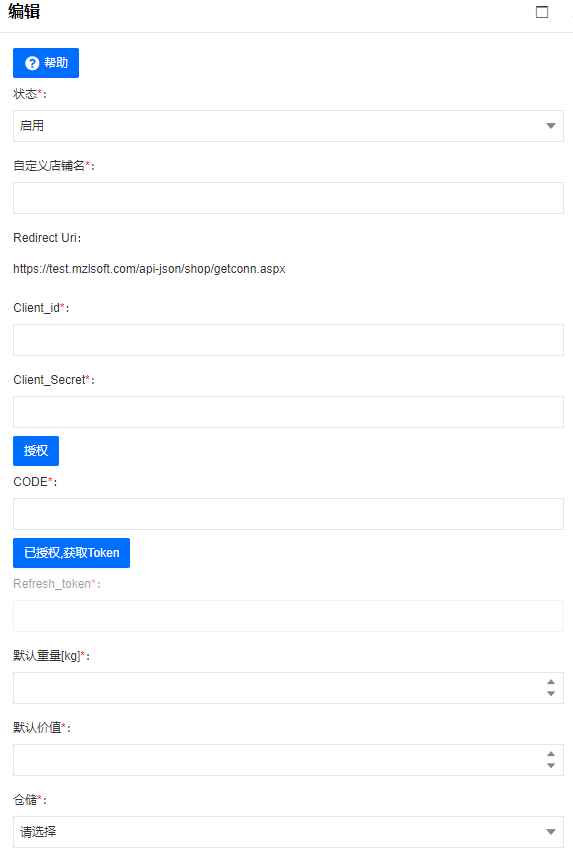Increase 默认价值 with up arrow
Screen dimensions: 573x863
click(x=551, y=754)
